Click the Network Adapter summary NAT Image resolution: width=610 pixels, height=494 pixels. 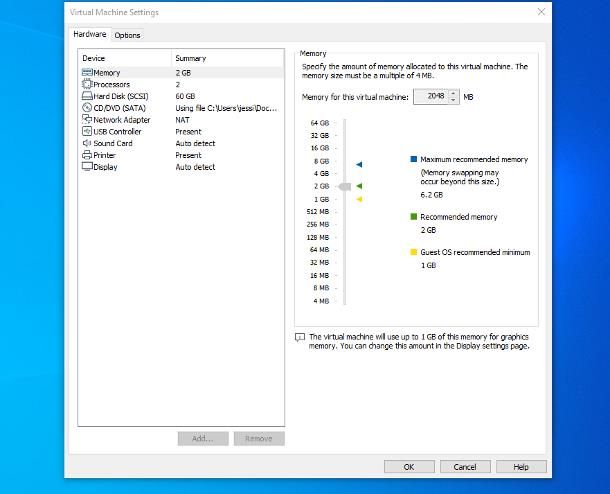pyautogui.click(x=182, y=120)
